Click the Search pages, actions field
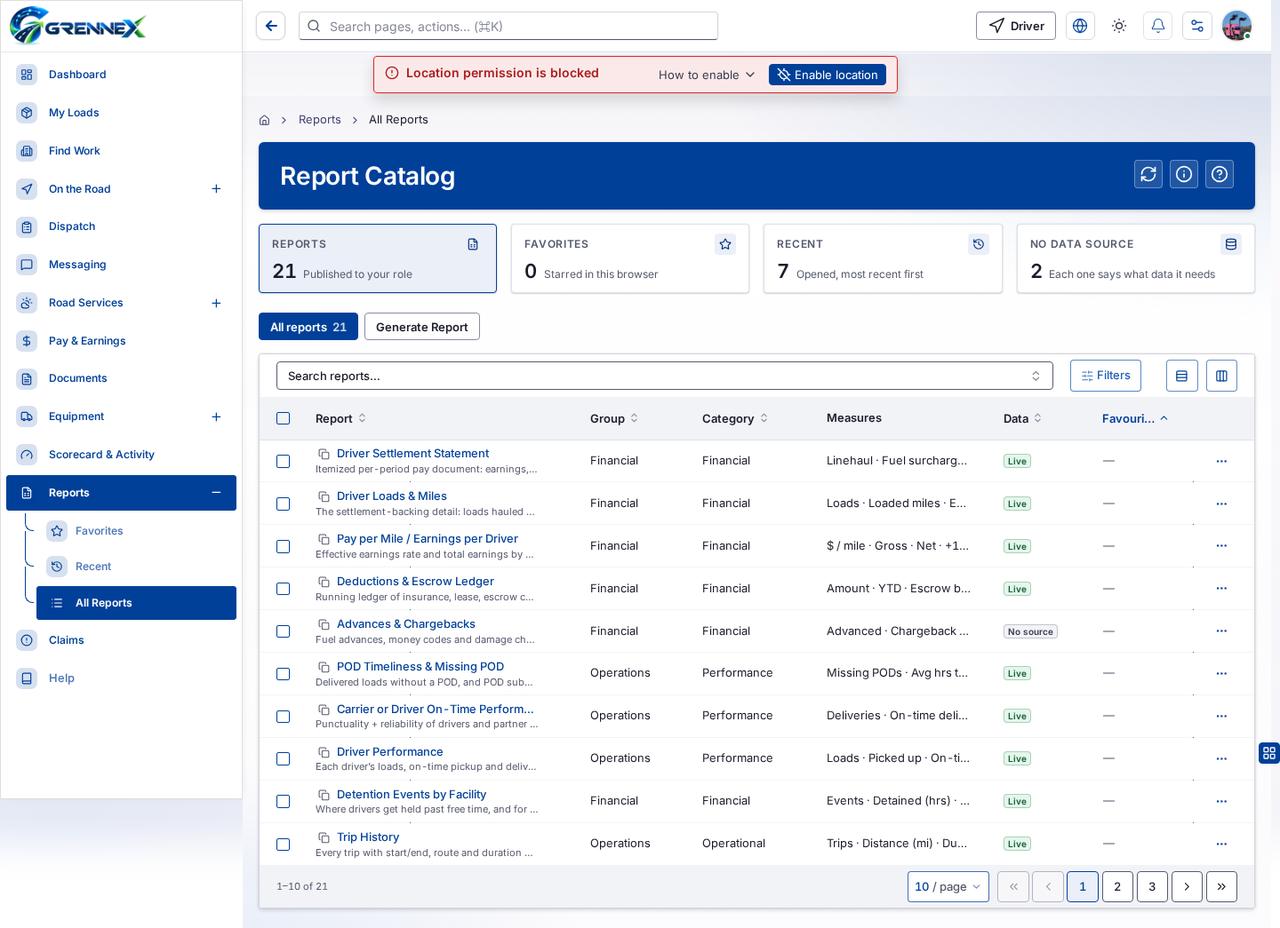Viewport: 1280px width, 928px height. tap(508, 26)
